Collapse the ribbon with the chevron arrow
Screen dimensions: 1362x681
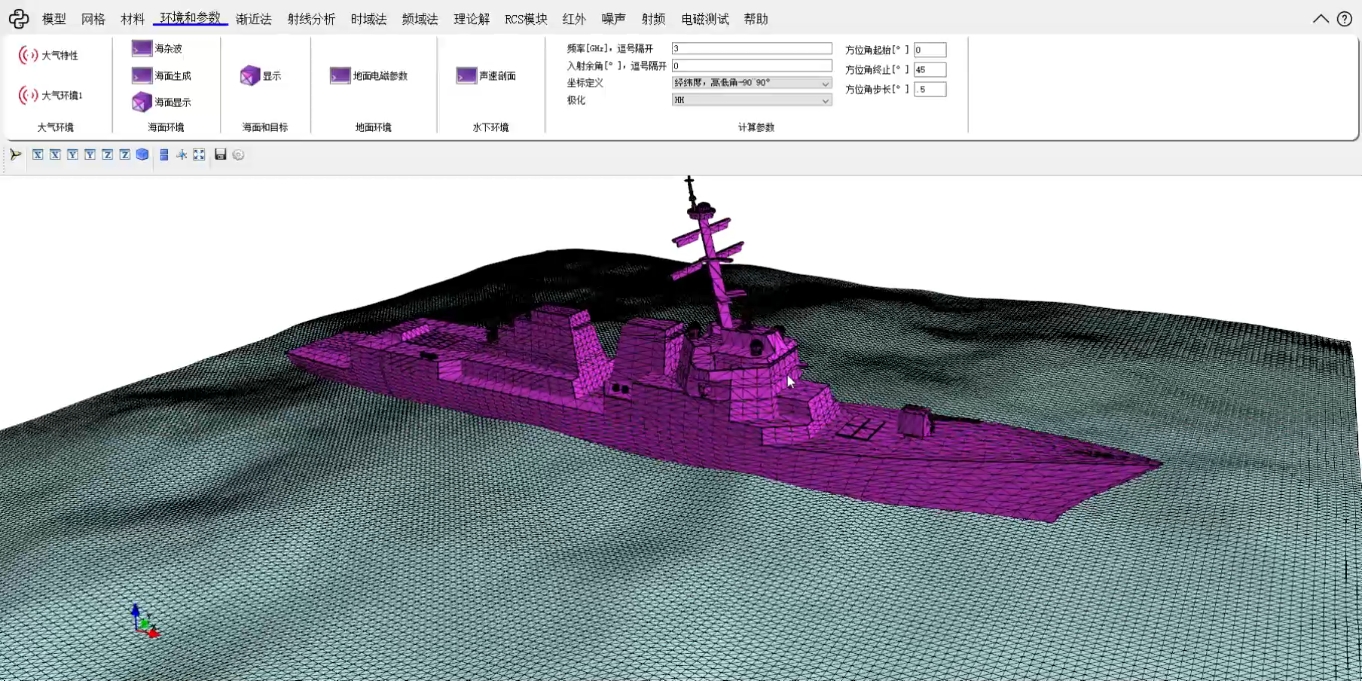tap(1321, 19)
